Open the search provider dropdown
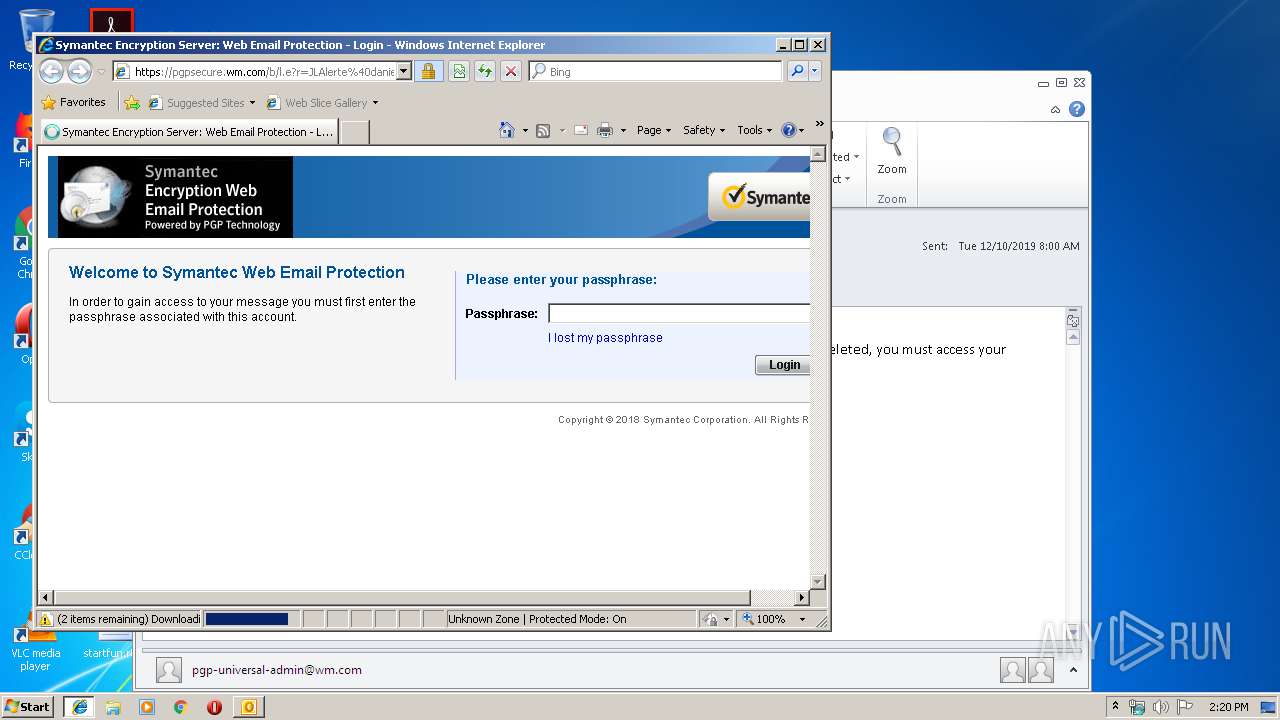Screen dimensions: 1280x720 815,71
